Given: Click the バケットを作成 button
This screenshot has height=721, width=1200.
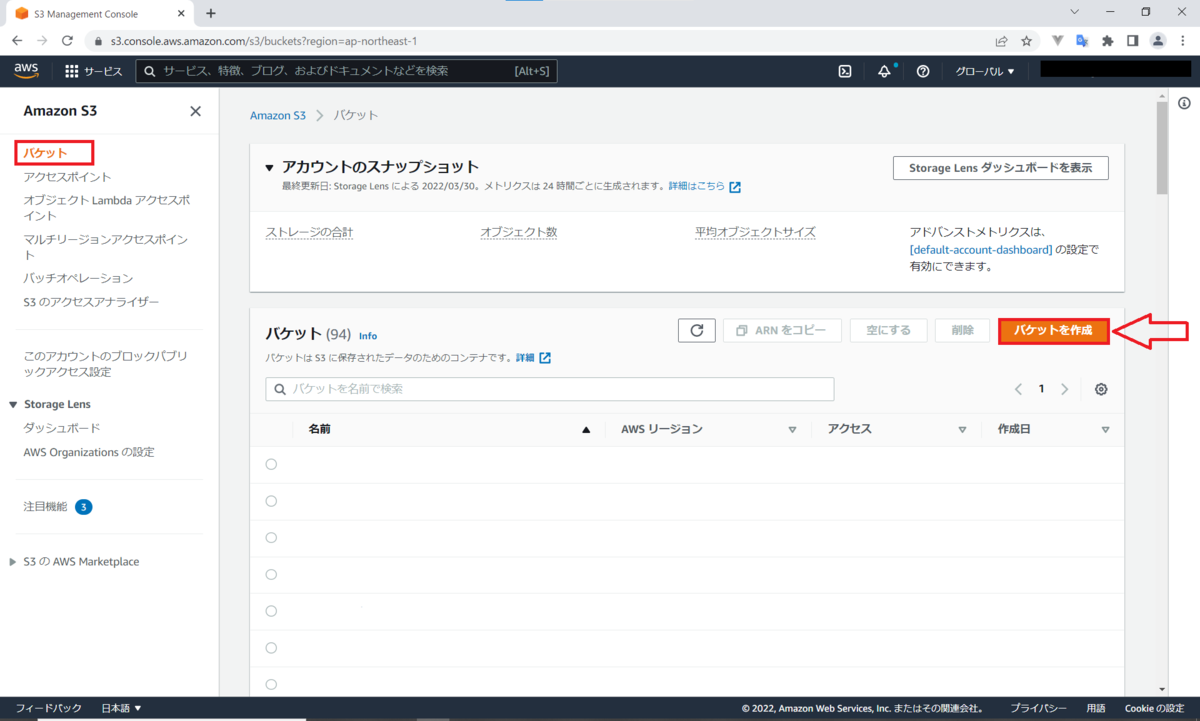Looking at the screenshot, I should (x=1054, y=331).
